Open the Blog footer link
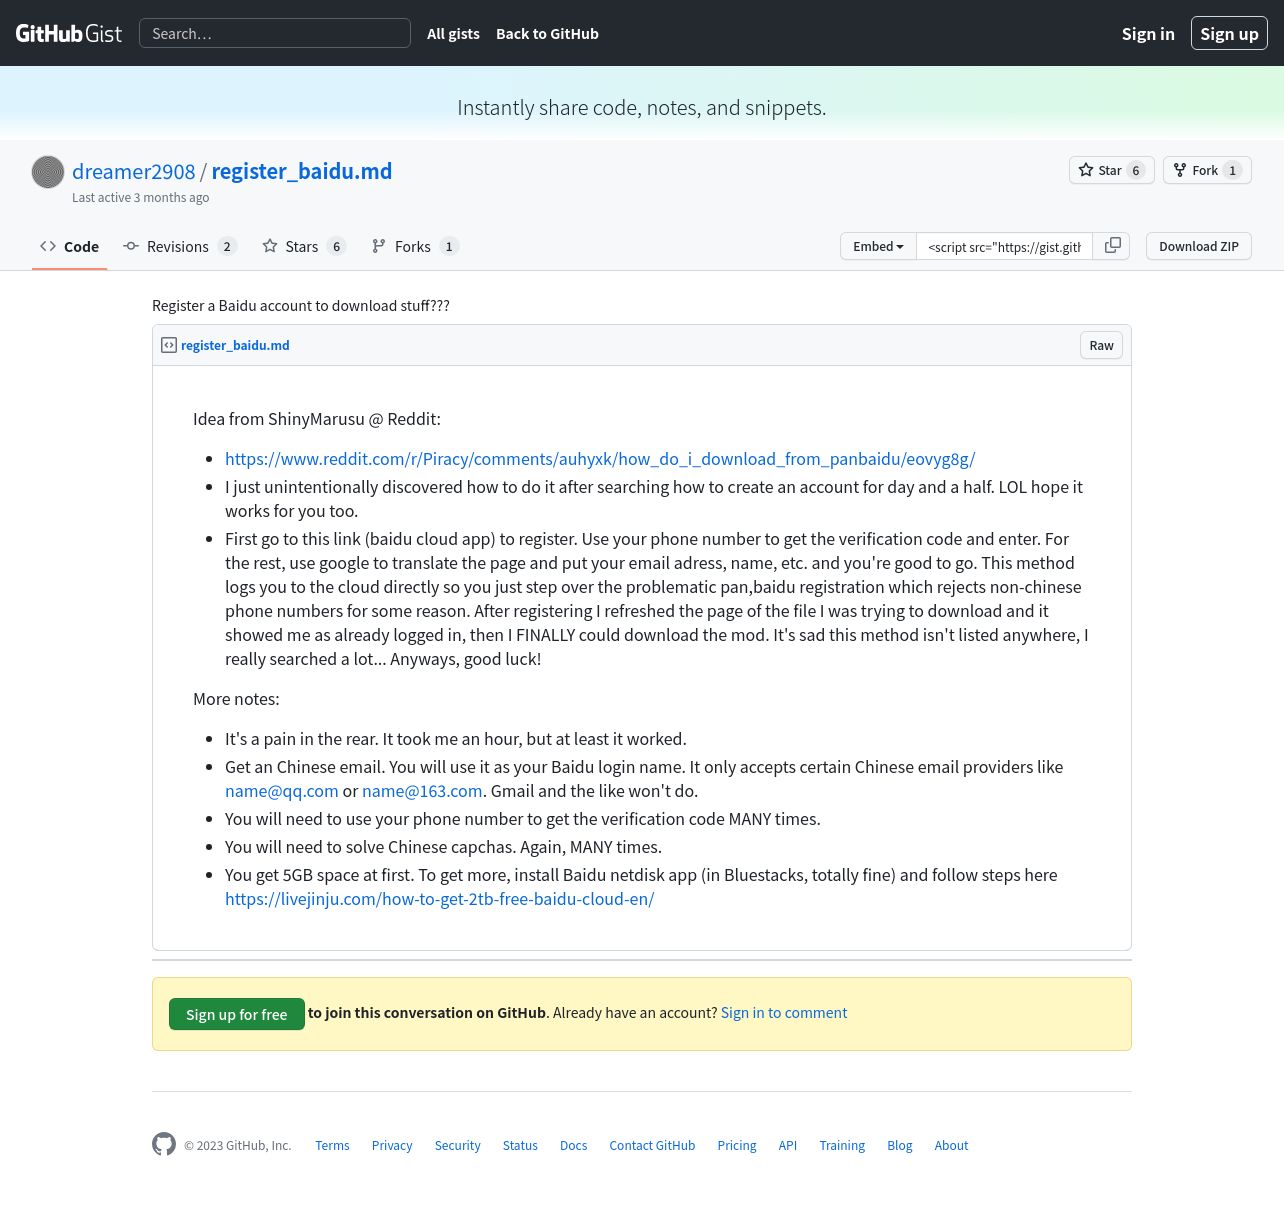The image size is (1284, 1206). point(900,1145)
